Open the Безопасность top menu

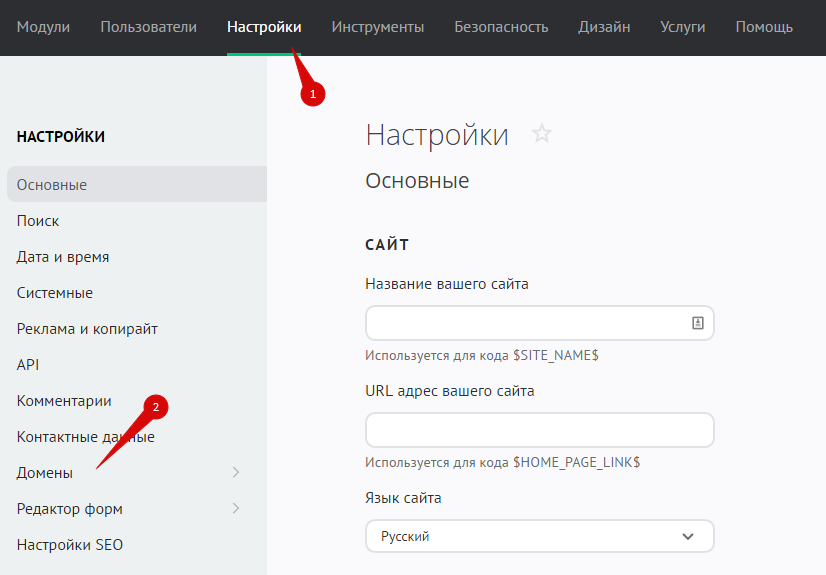point(501,27)
